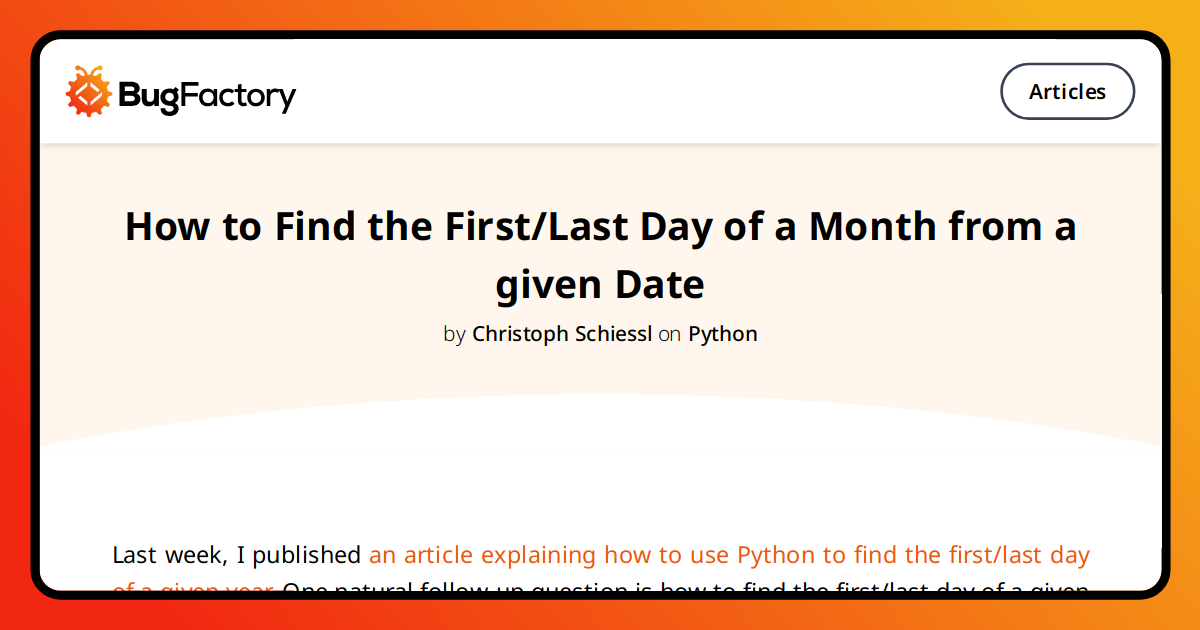Click the word 'by' in the byline
1200x630 pixels.
pos(454,334)
